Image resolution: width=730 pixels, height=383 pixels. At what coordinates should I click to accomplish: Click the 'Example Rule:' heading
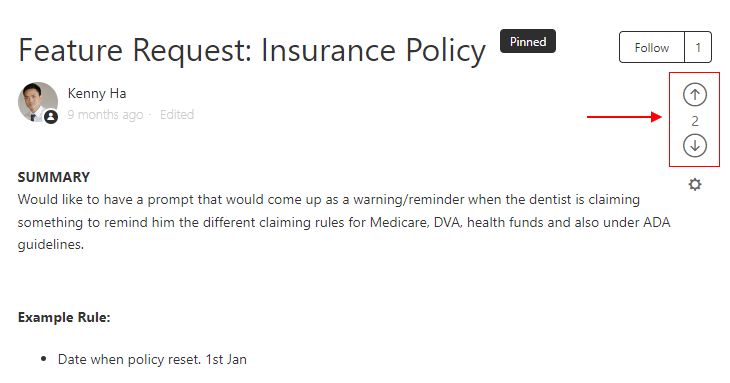[64, 317]
